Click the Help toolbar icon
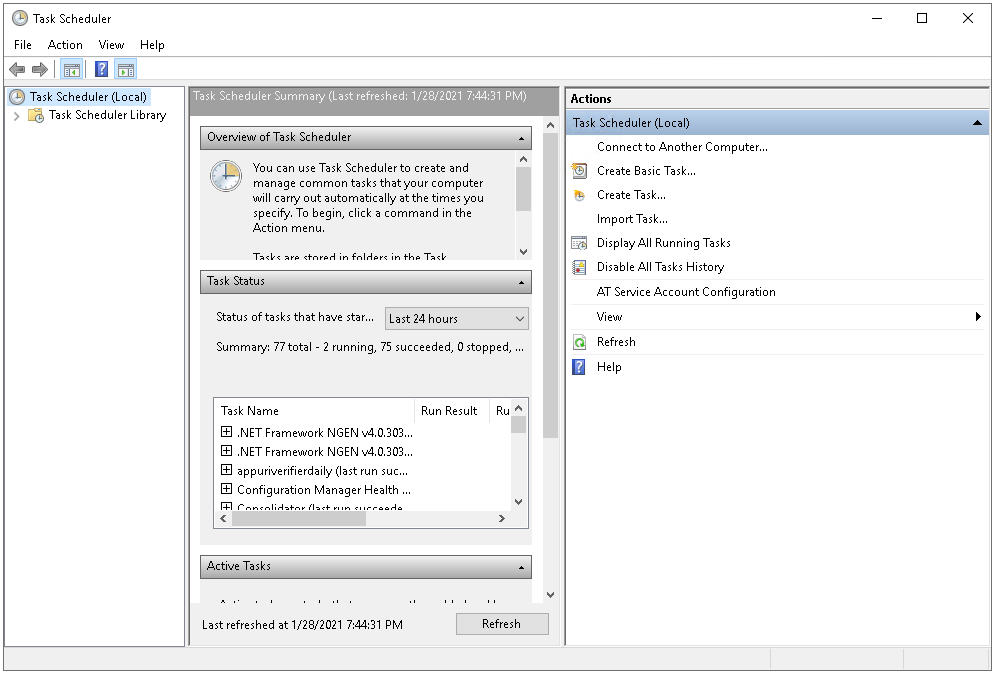This screenshot has width=994, height=676. coord(101,69)
